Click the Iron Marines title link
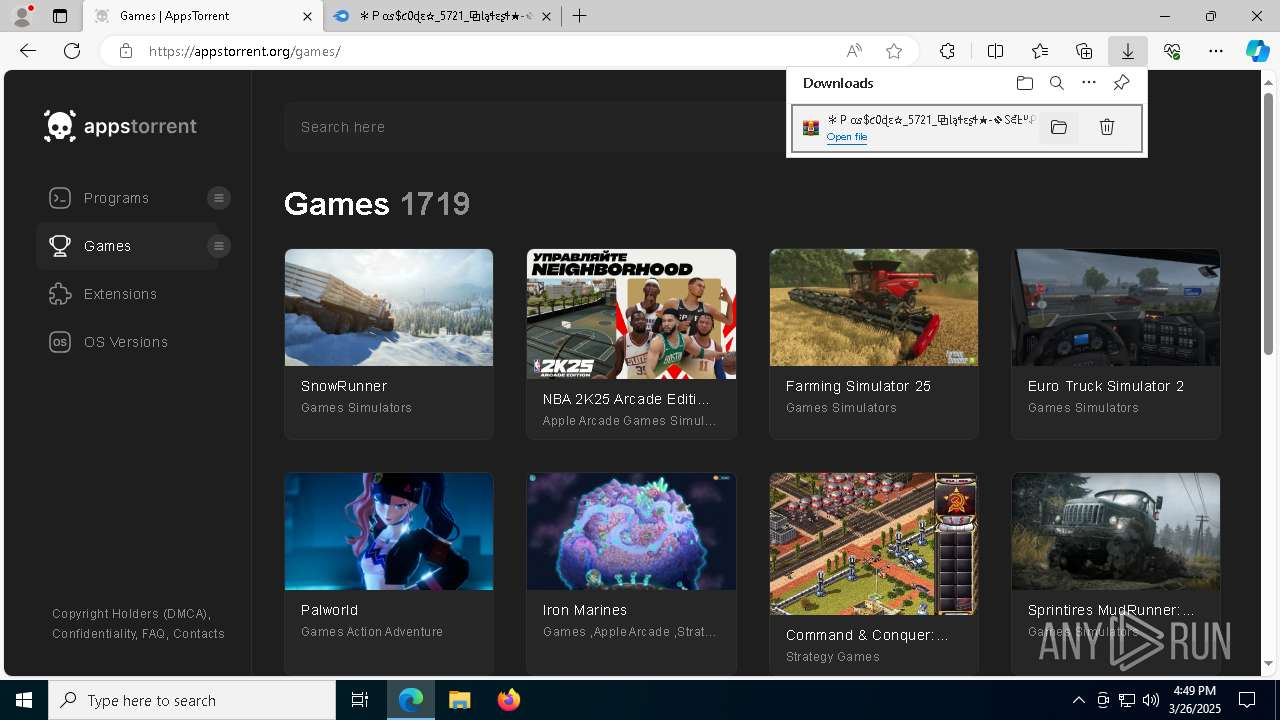The width and height of the screenshot is (1280, 720). 585,610
